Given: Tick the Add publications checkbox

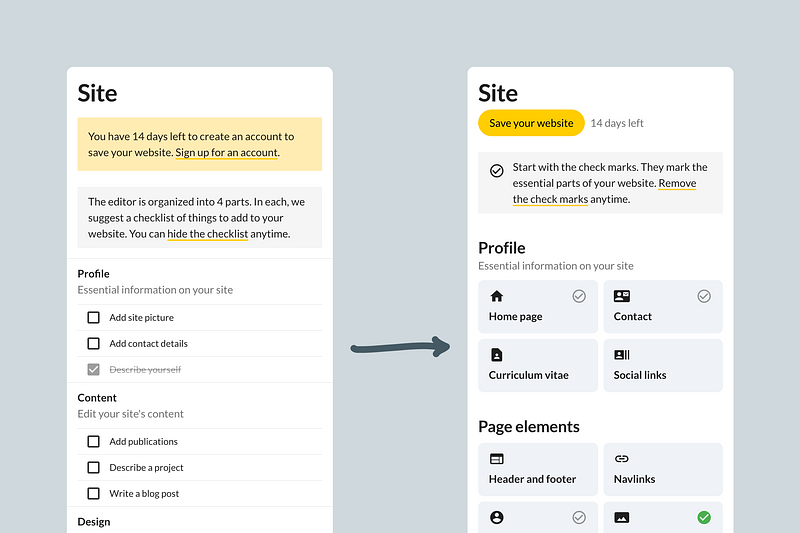Looking at the screenshot, I should coord(93,441).
